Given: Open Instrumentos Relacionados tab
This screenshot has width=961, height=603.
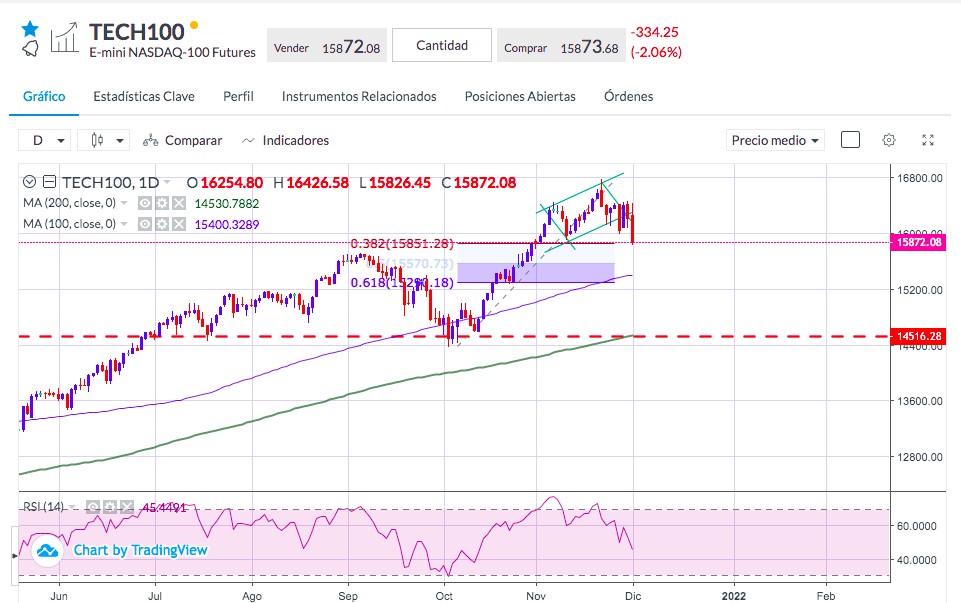Looking at the screenshot, I should 359,96.
